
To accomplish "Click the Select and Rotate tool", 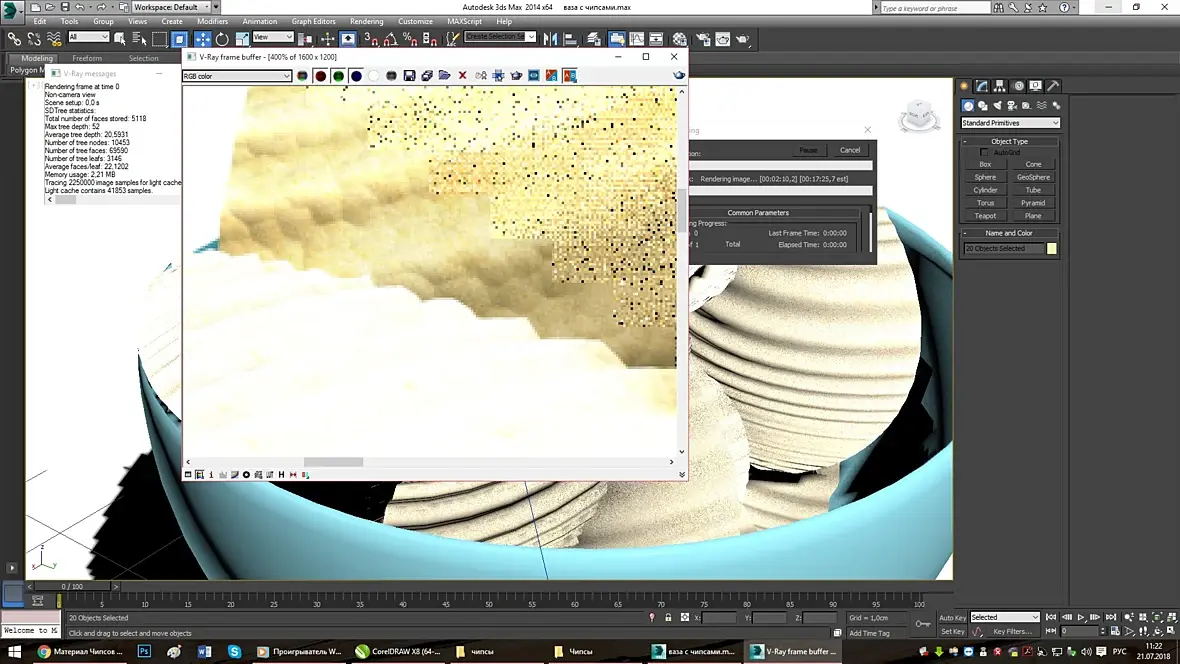I will [222, 39].
